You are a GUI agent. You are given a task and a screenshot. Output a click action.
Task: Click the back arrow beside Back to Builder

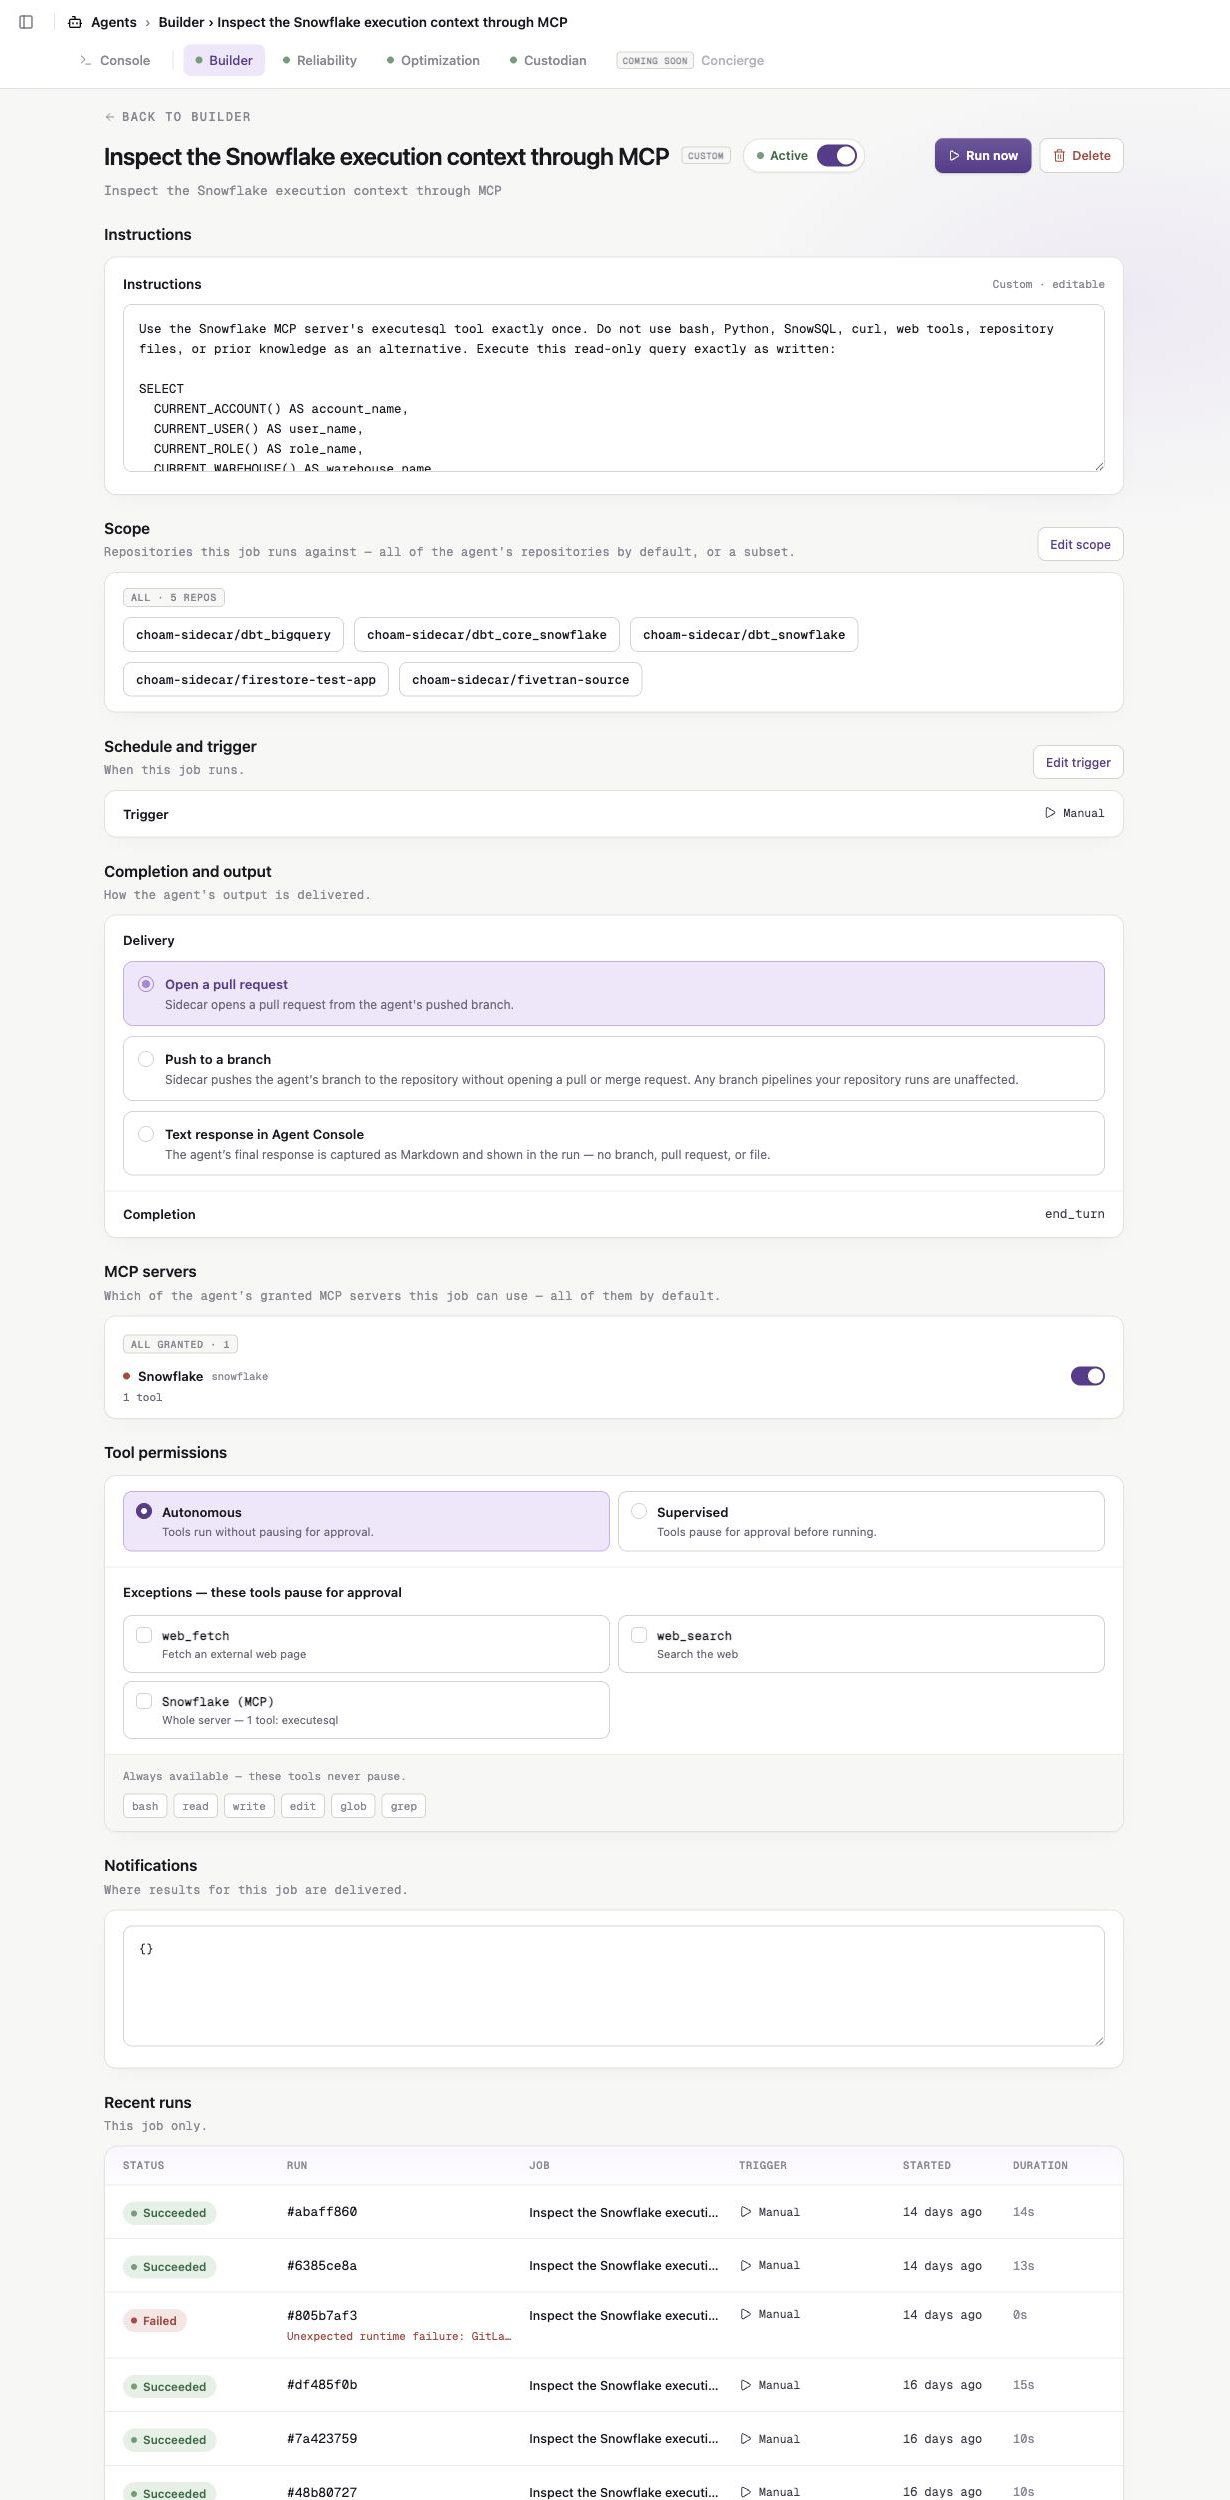[x=110, y=117]
